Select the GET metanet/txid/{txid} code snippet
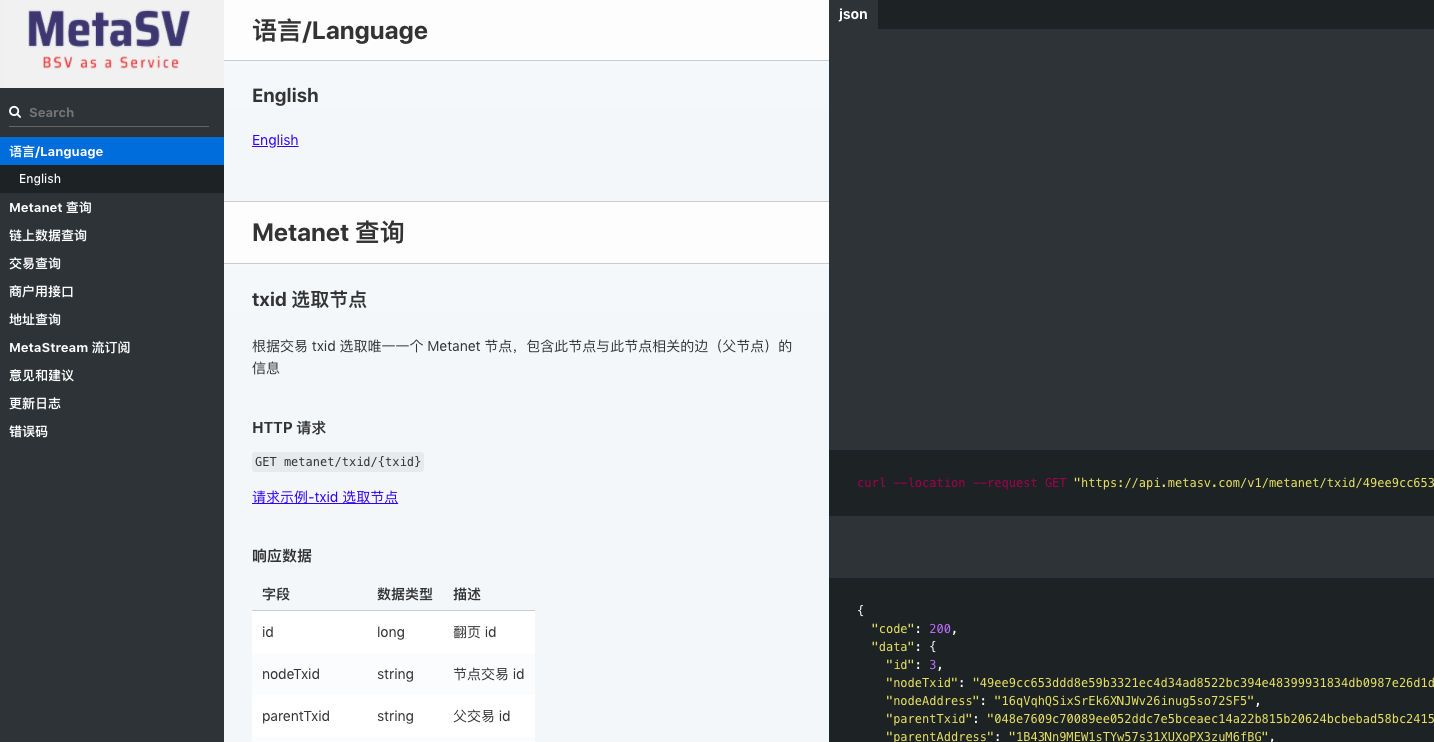The width and height of the screenshot is (1434, 742). [x=338, y=462]
